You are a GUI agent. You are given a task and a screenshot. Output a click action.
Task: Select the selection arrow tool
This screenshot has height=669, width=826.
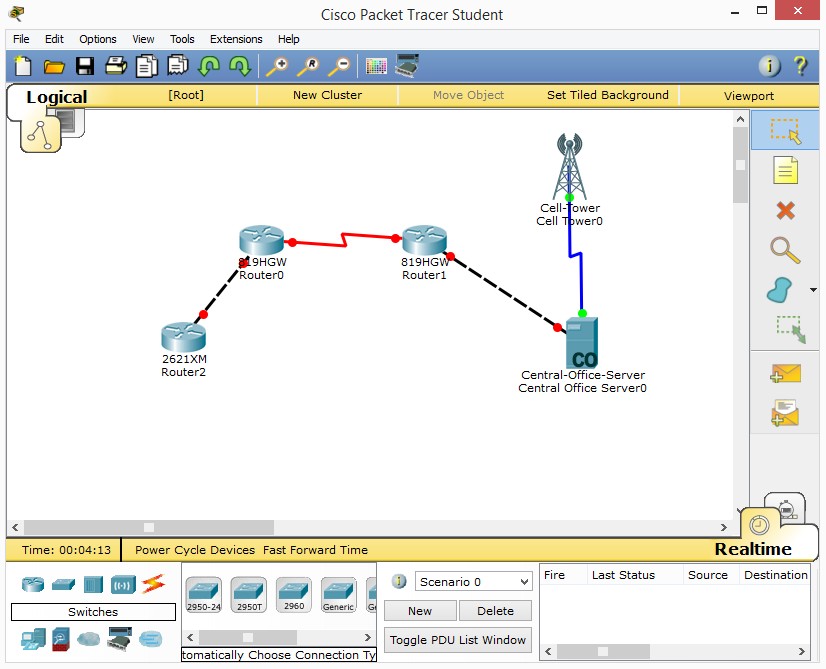click(785, 130)
